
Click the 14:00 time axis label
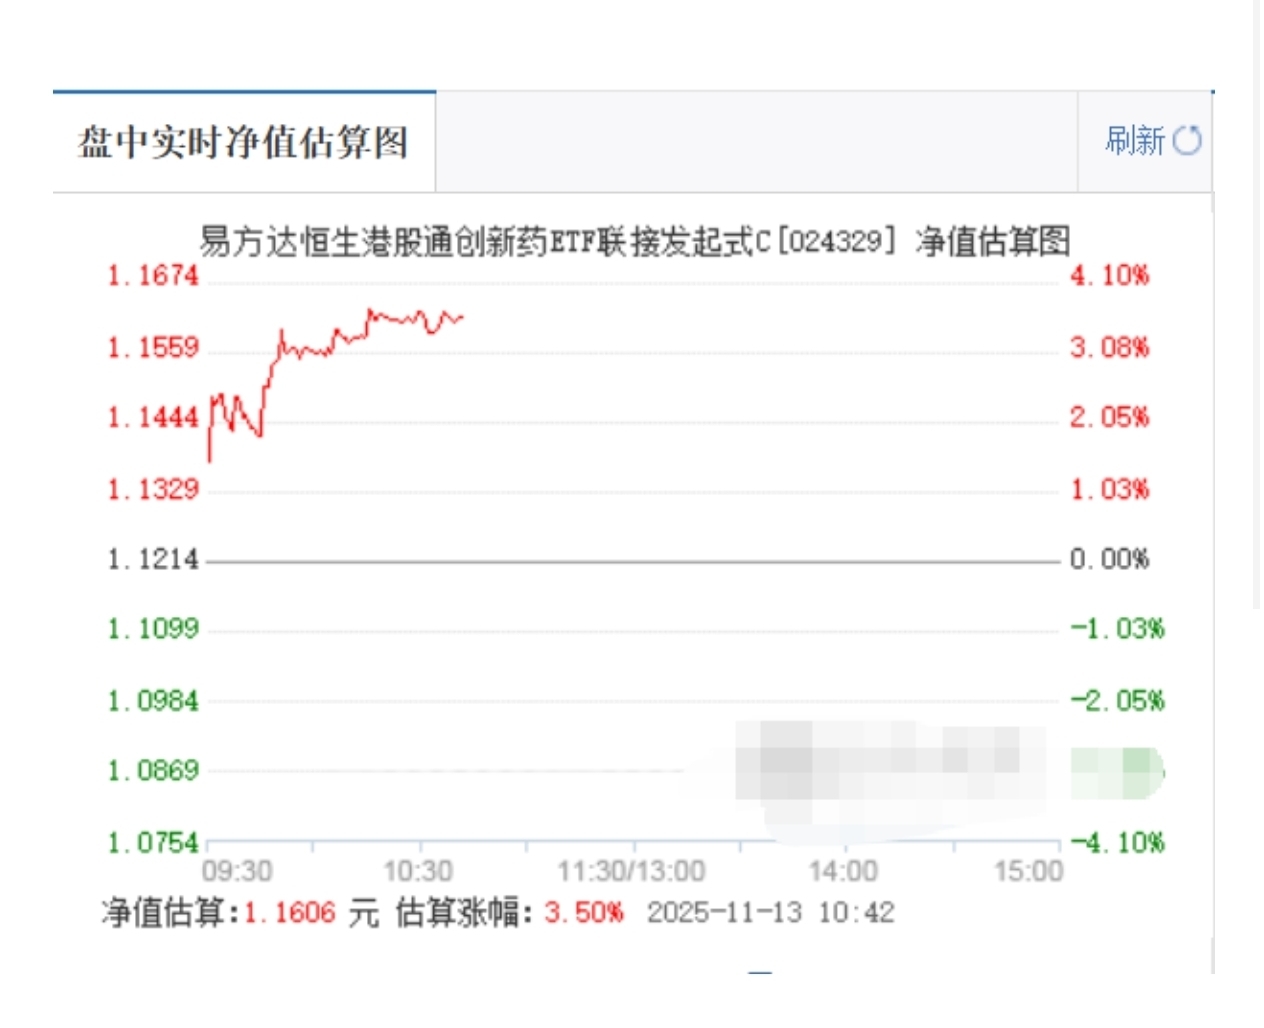[842, 871]
